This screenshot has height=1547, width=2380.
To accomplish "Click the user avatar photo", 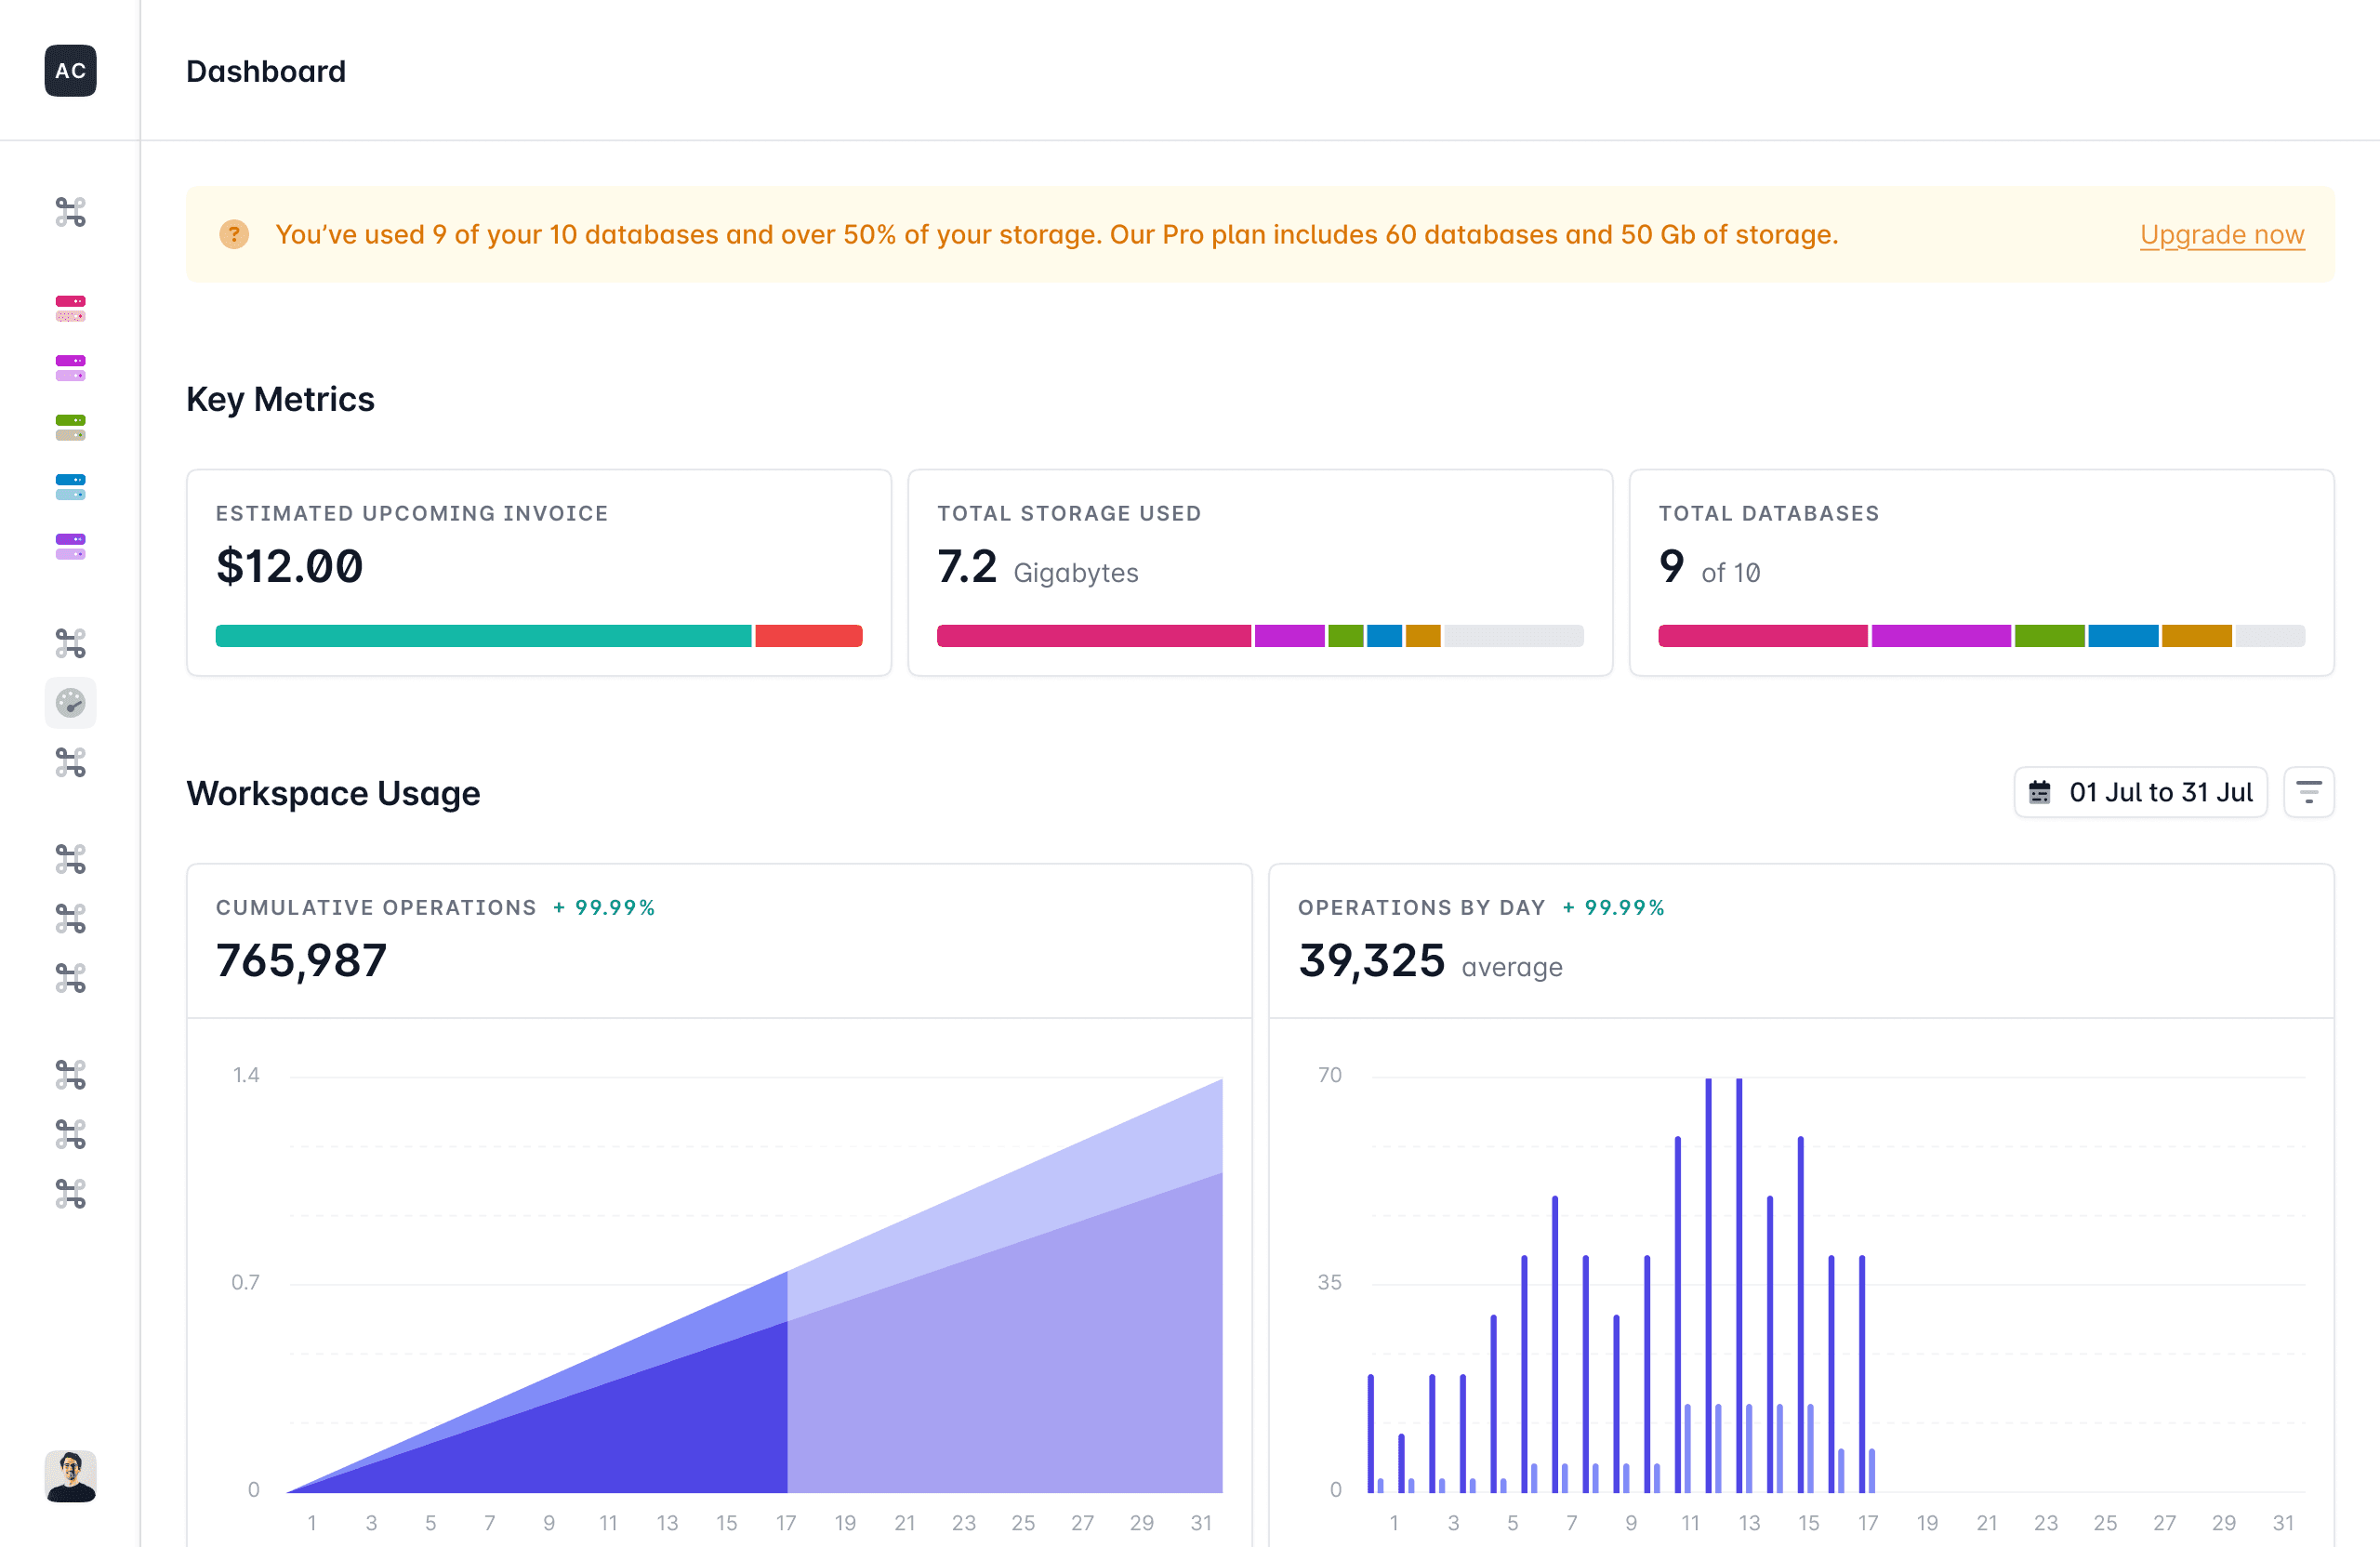I will pyautogui.click(x=70, y=1476).
